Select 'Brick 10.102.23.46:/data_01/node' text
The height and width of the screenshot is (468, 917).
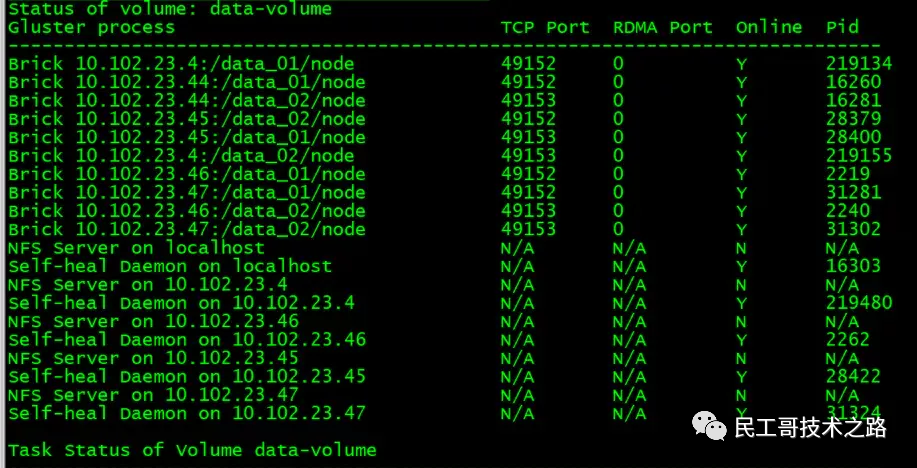click(x=187, y=174)
